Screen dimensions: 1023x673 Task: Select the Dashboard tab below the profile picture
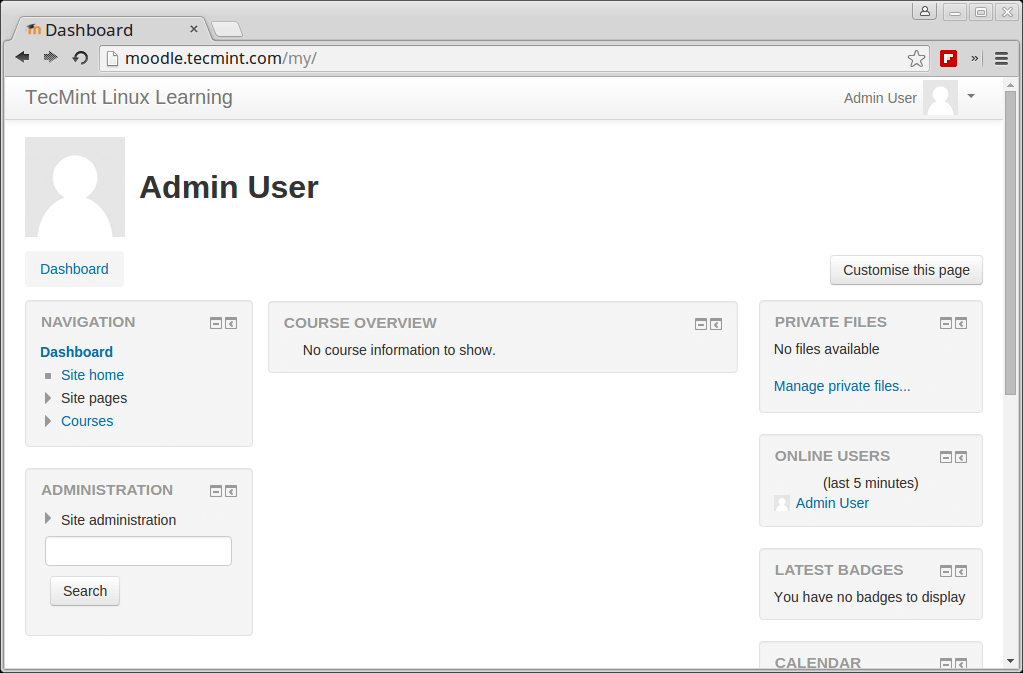pyautogui.click(x=74, y=269)
